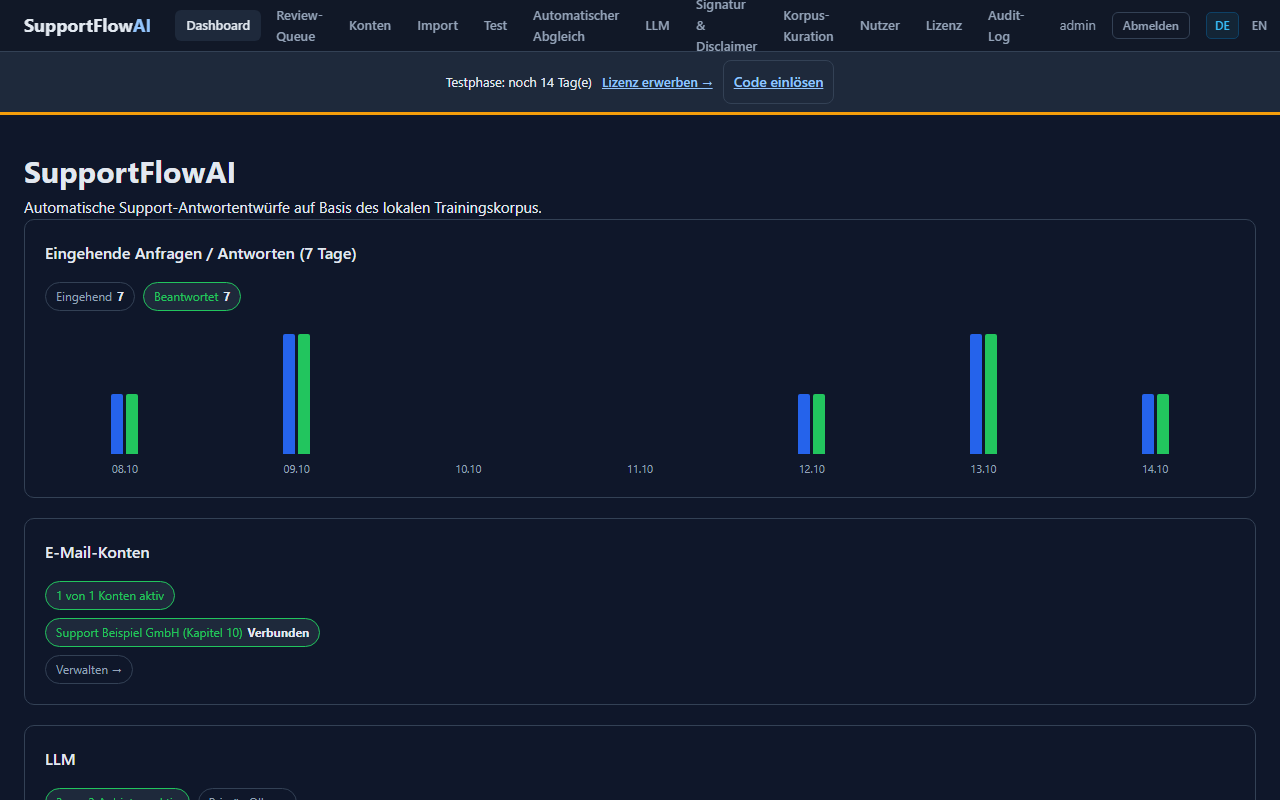The image size is (1280, 800).
Task: Click the 10.10 date label on chart
Action: [x=468, y=469]
